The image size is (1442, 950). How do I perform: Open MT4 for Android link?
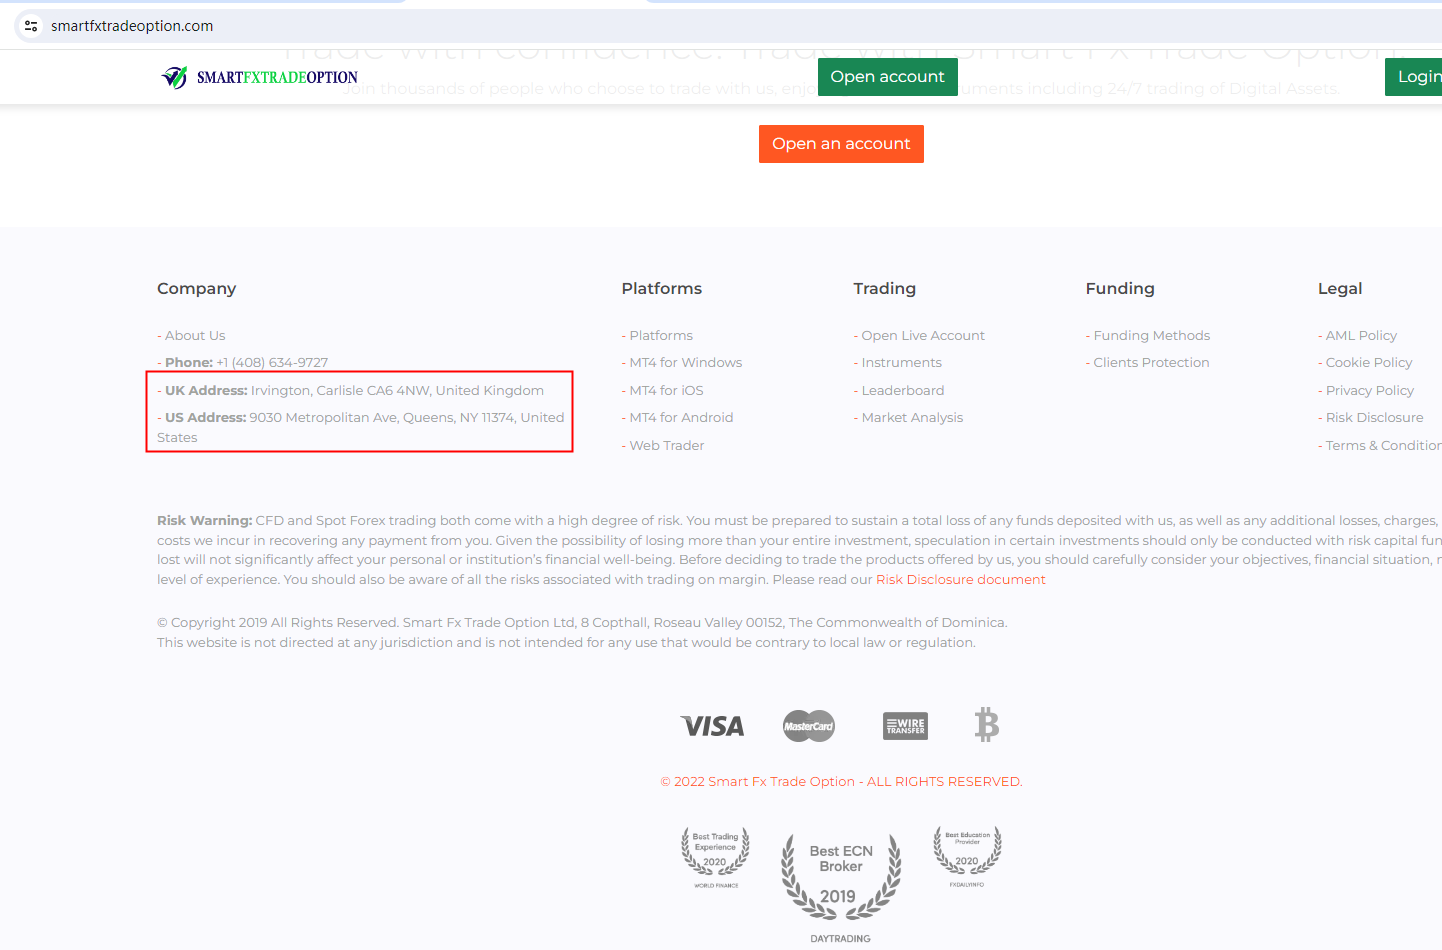tap(681, 418)
